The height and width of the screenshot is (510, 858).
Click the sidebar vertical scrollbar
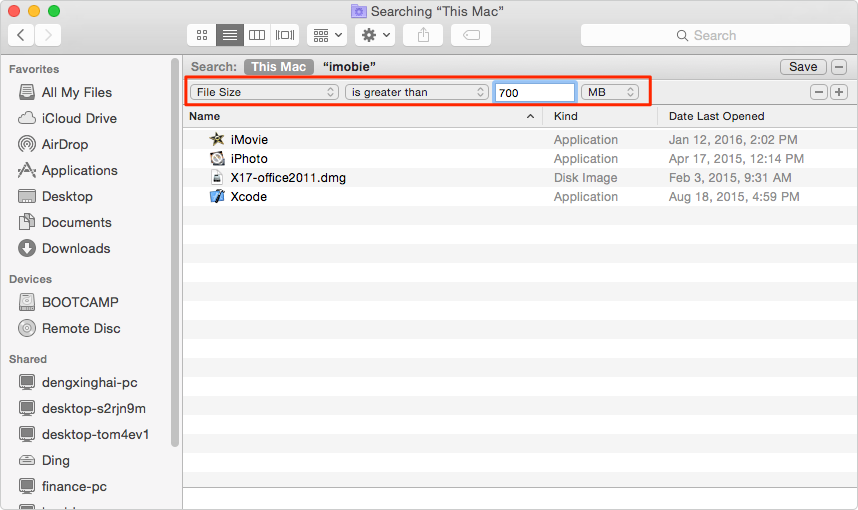(175, 253)
